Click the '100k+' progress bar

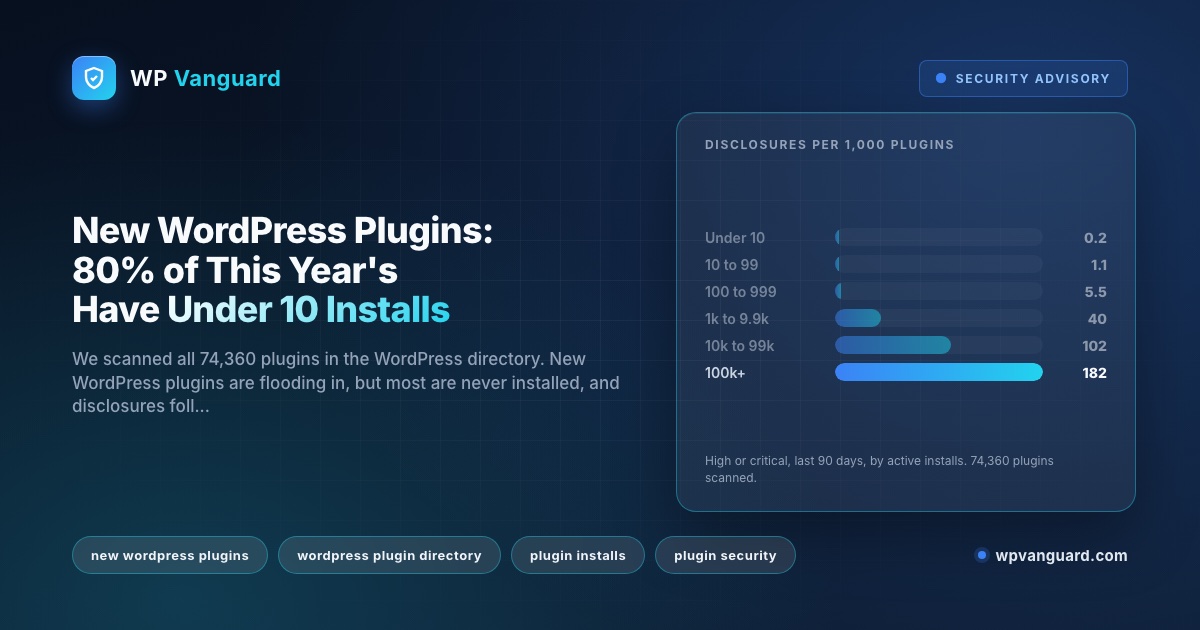tap(939, 372)
